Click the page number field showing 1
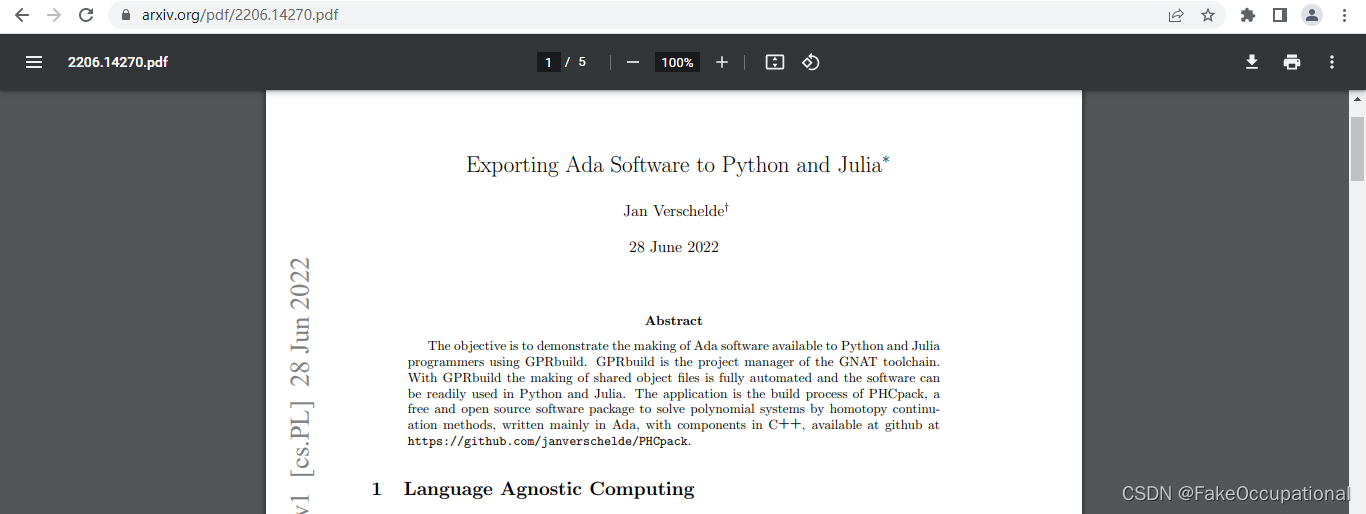1366x514 pixels. (x=547, y=62)
